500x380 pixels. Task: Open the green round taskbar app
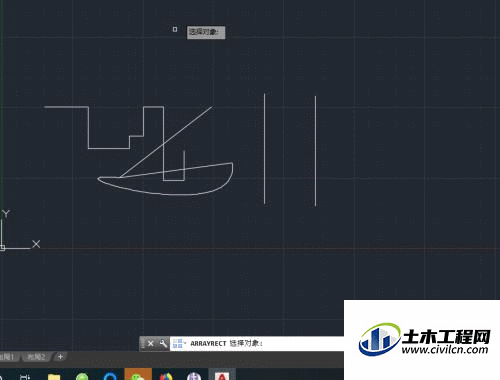[82, 377]
